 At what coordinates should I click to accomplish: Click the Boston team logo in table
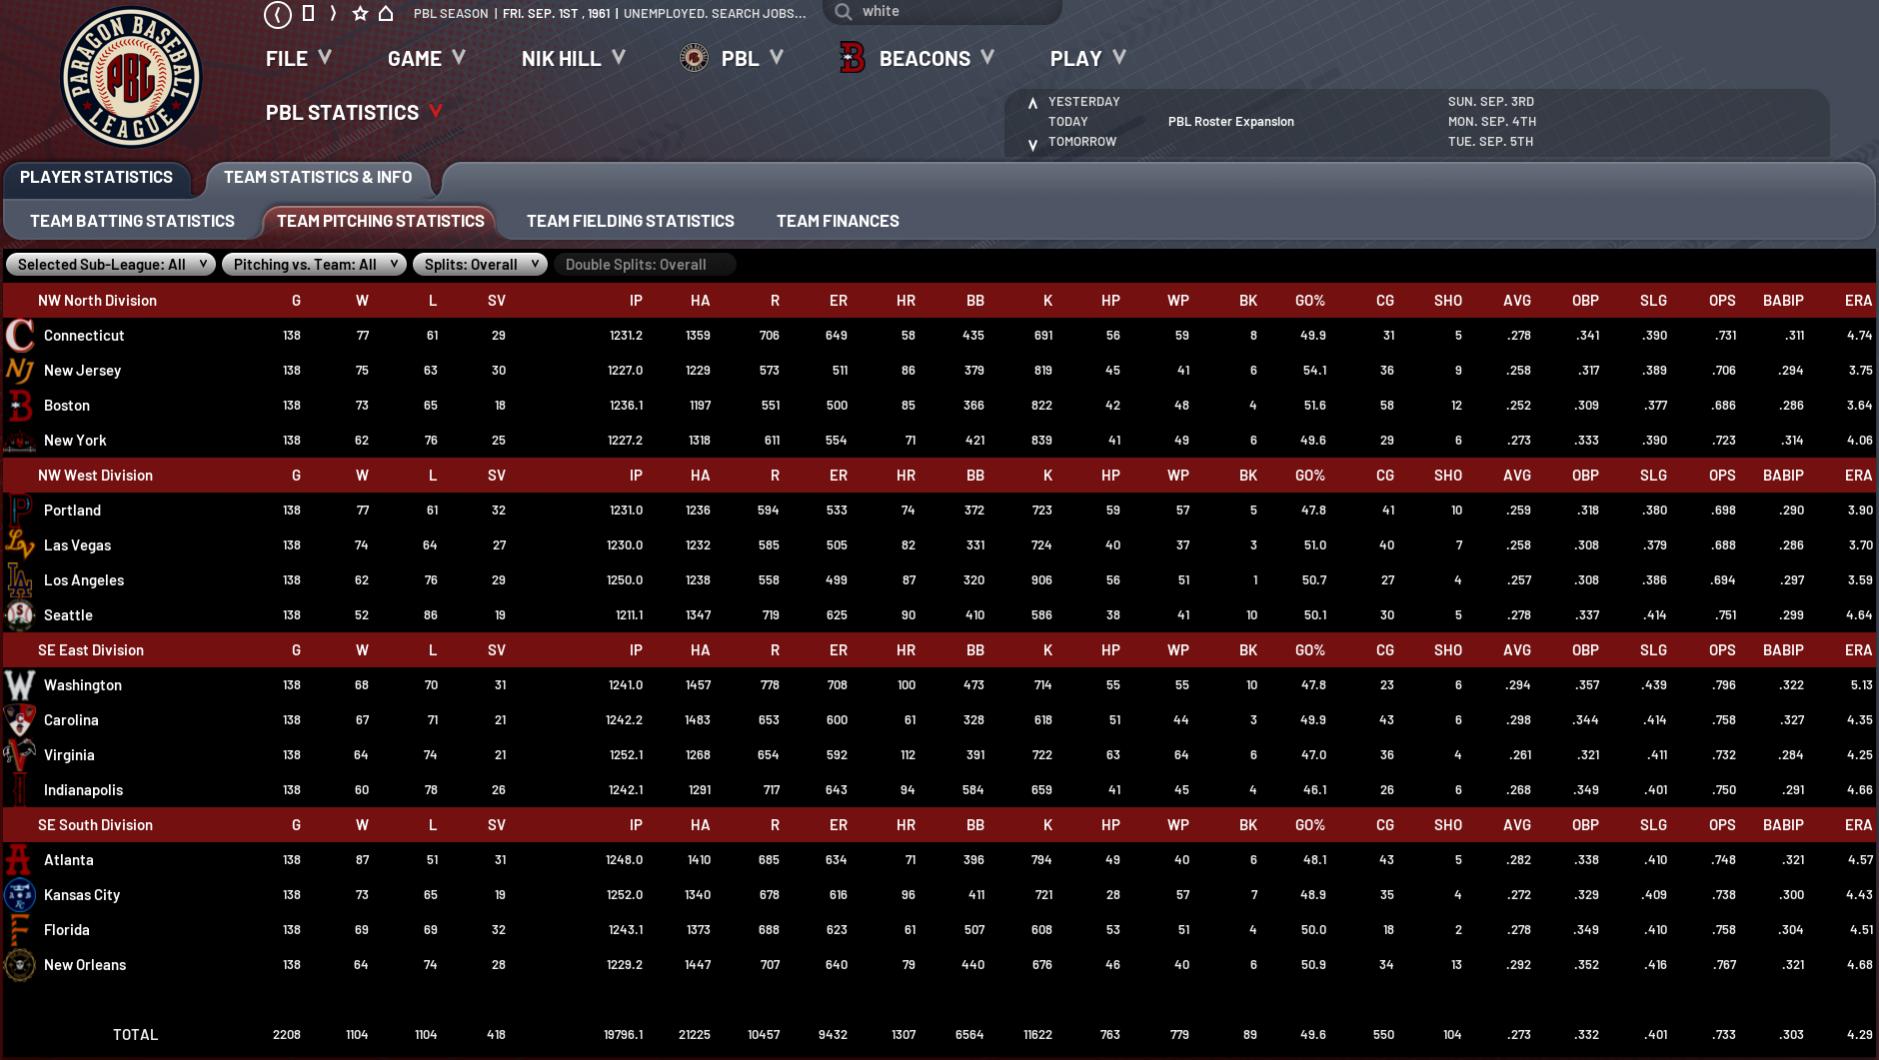(x=19, y=405)
